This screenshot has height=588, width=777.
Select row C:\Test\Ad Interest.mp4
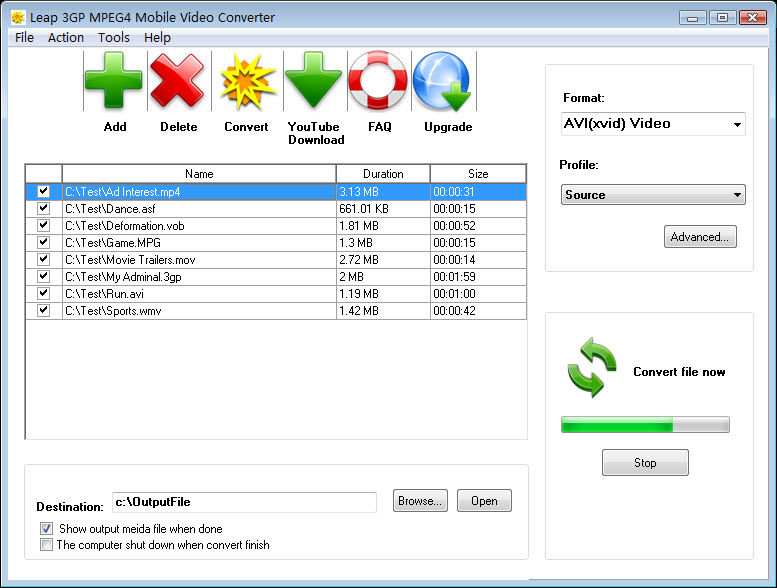pyautogui.click(x=276, y=192)
